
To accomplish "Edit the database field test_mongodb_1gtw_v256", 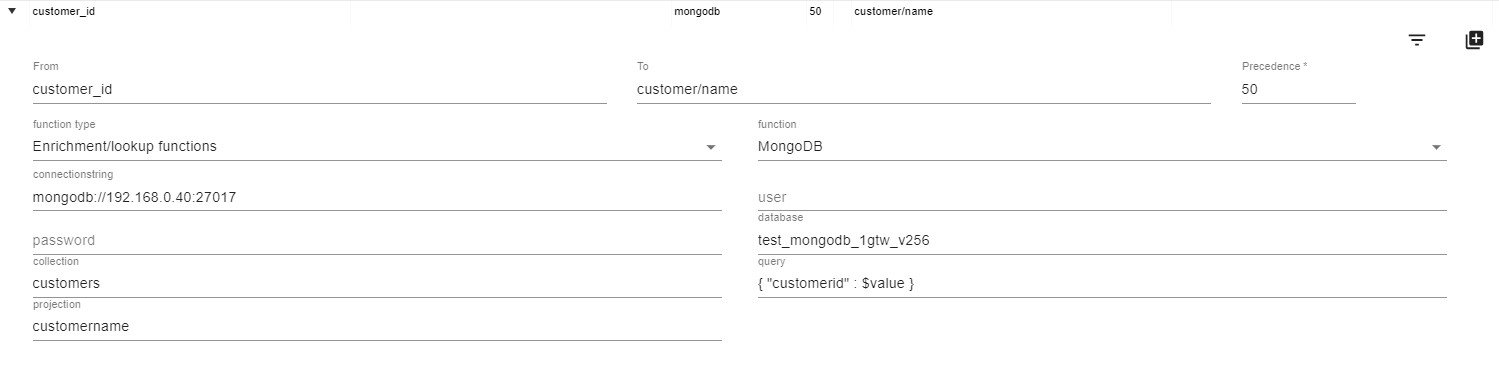I will pyautogui.click(x=1102, y=240).
